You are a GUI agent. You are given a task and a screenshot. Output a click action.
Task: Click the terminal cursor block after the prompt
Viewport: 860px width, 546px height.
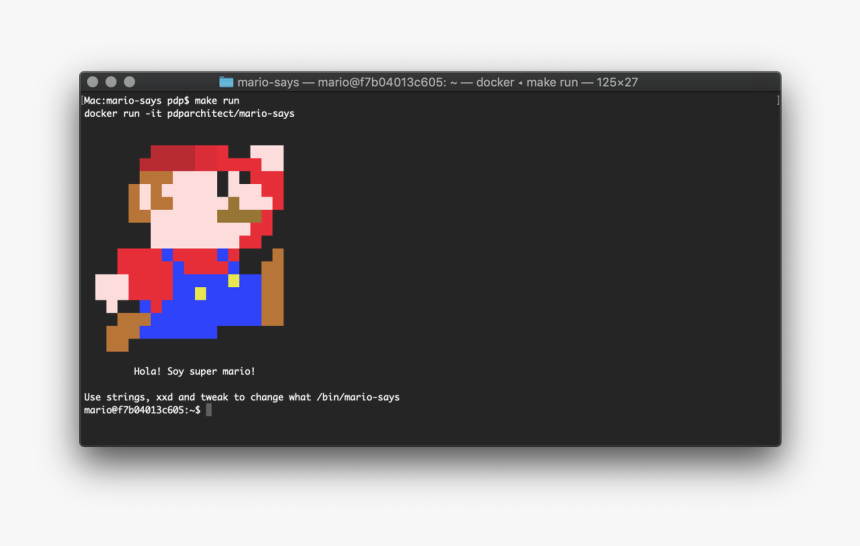(x=209, y=410)
